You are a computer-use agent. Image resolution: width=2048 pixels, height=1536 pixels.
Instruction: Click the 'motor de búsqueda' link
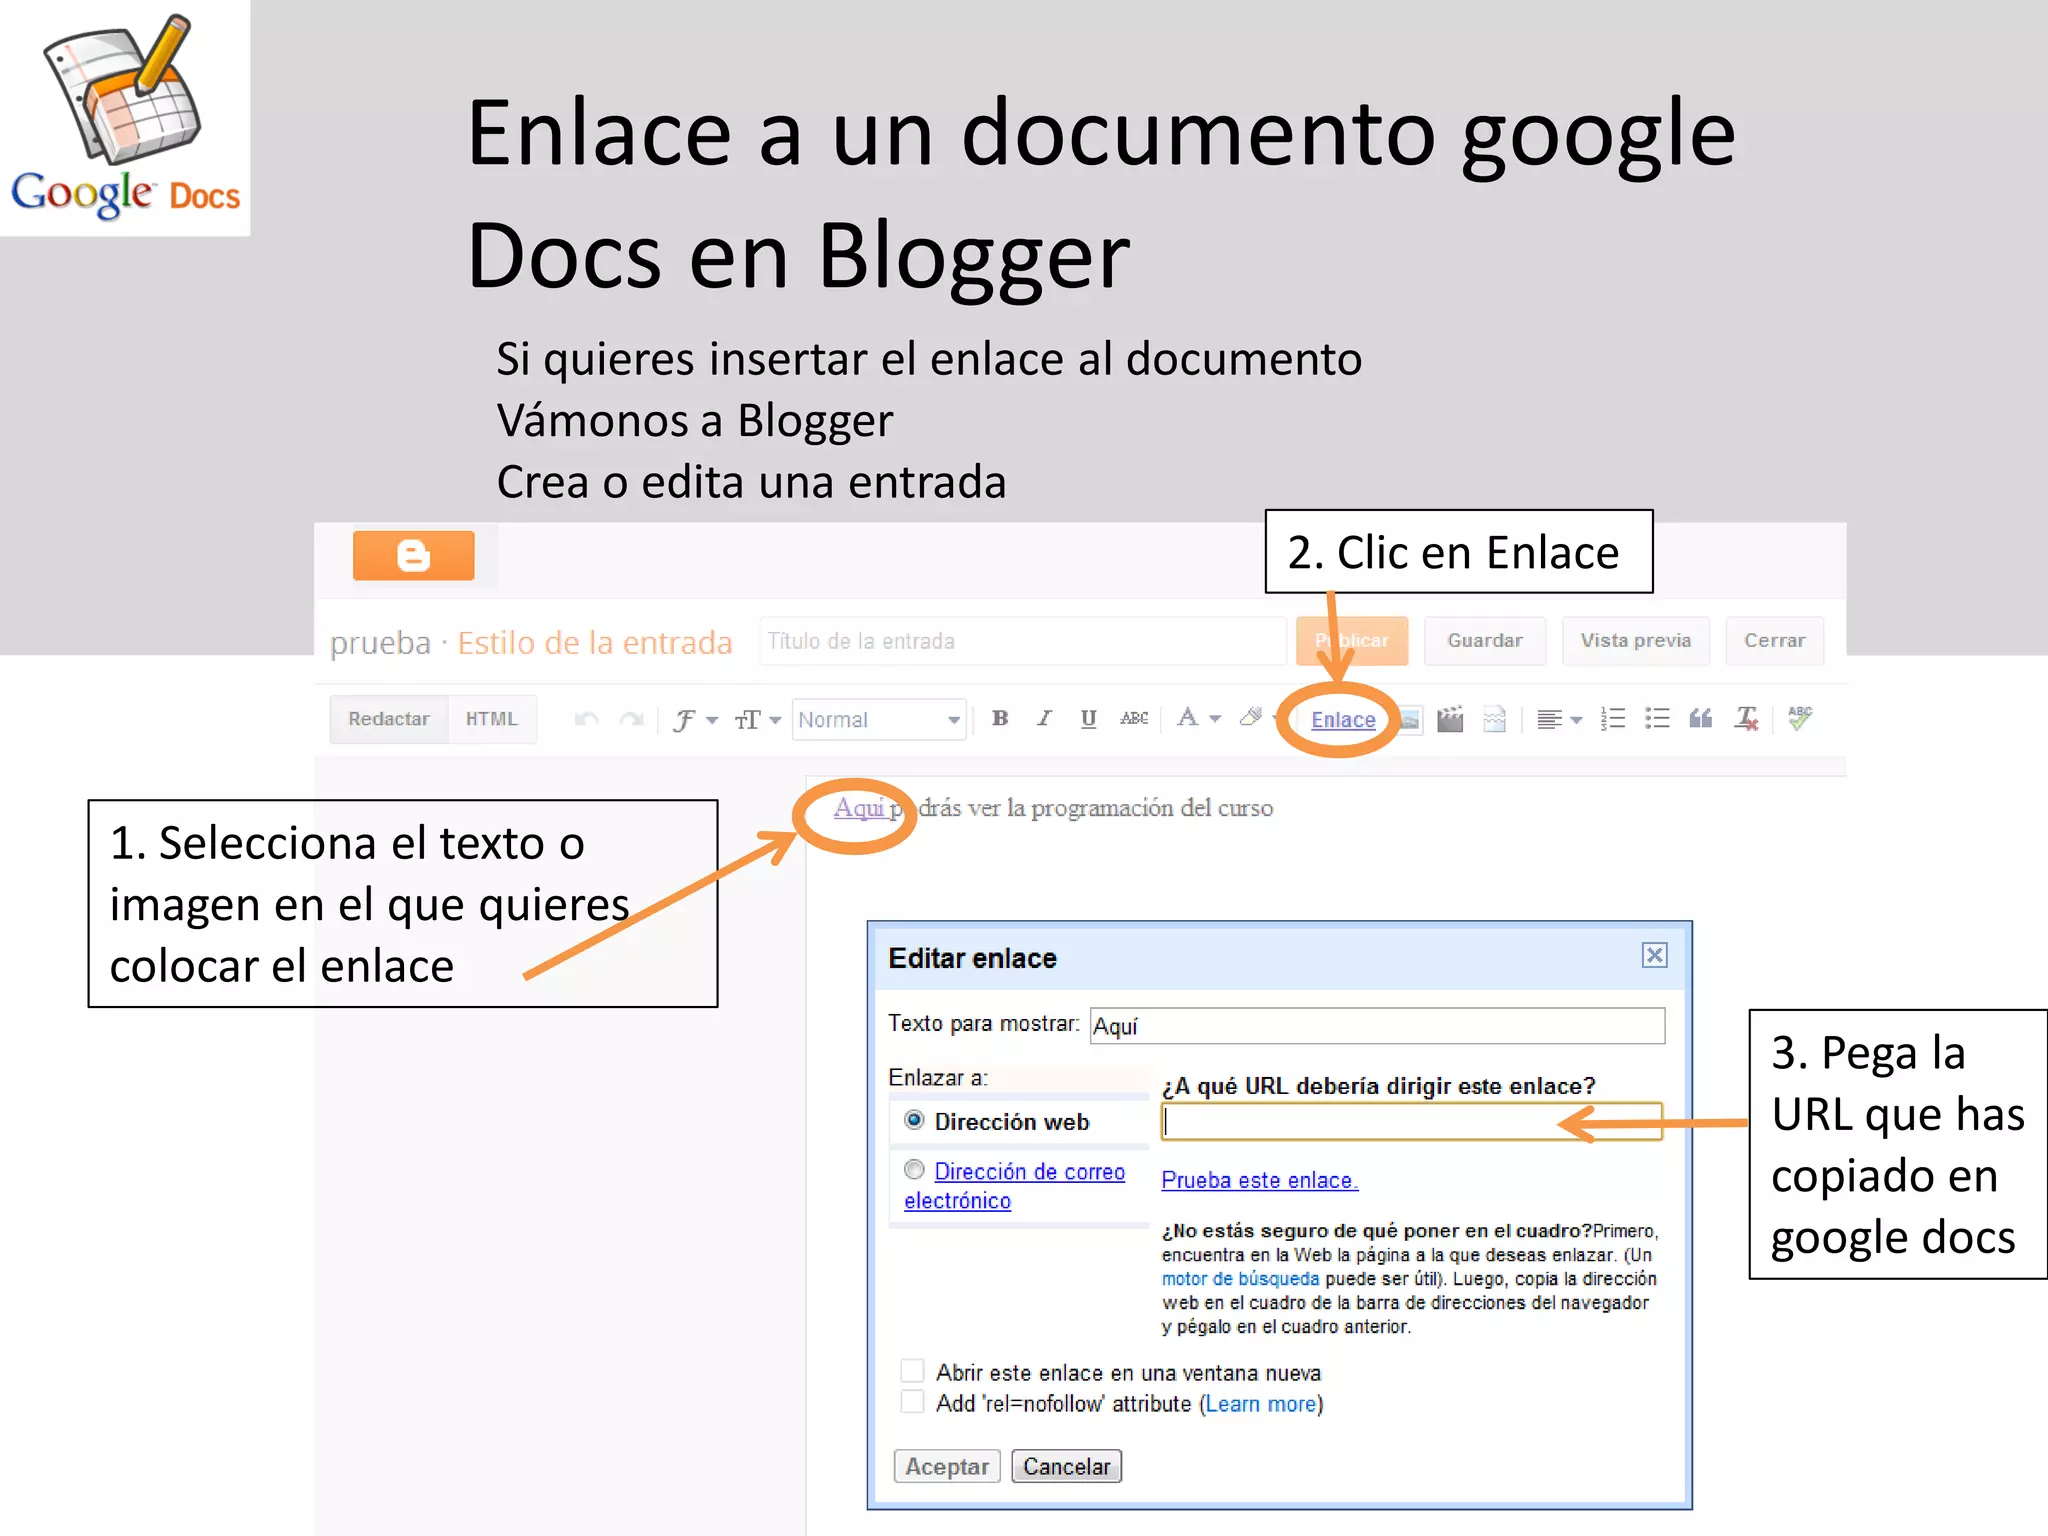click(x=1240, y=1279)
